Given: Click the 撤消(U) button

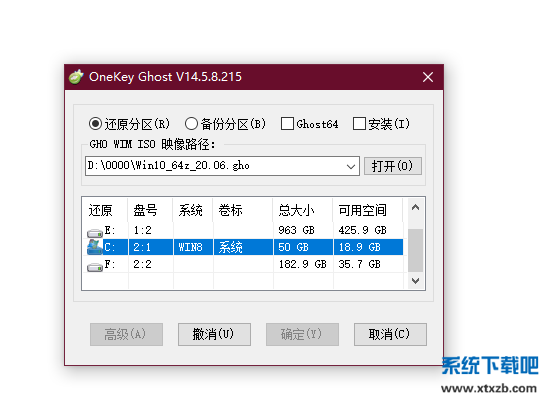Looking at the screenshot, I should [214, 334].
